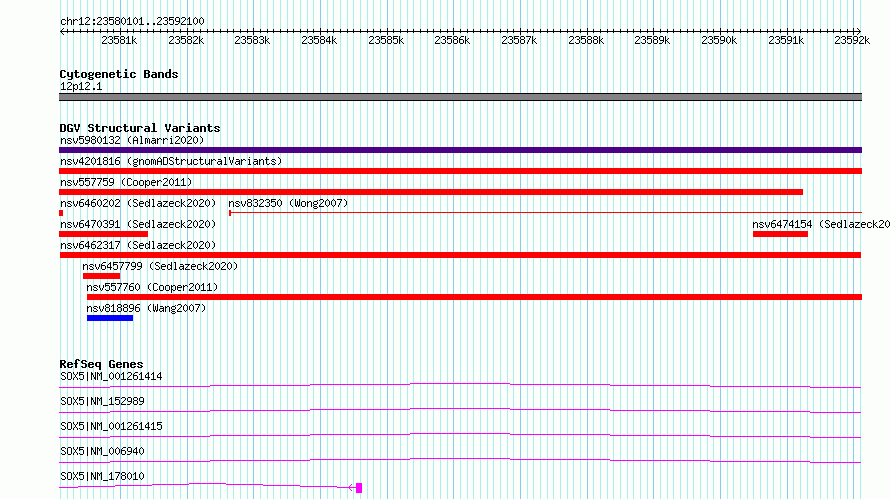The width and height of the screenshot is (890, 499).
Task: Select the SOX5|NM_006940 intron line
Action: 460,460
